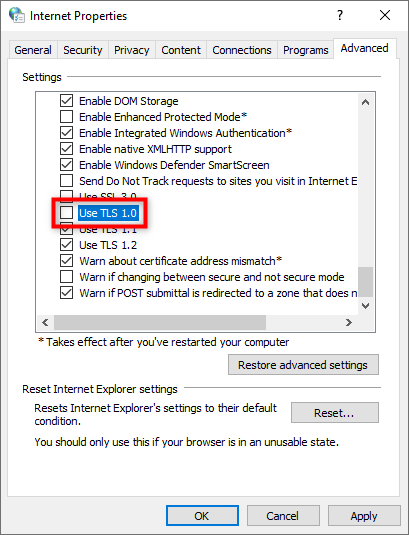This screenshot has height=535, width=409.
Task: Click the vertical scrollbar thumb
Action: coord(365,282)
